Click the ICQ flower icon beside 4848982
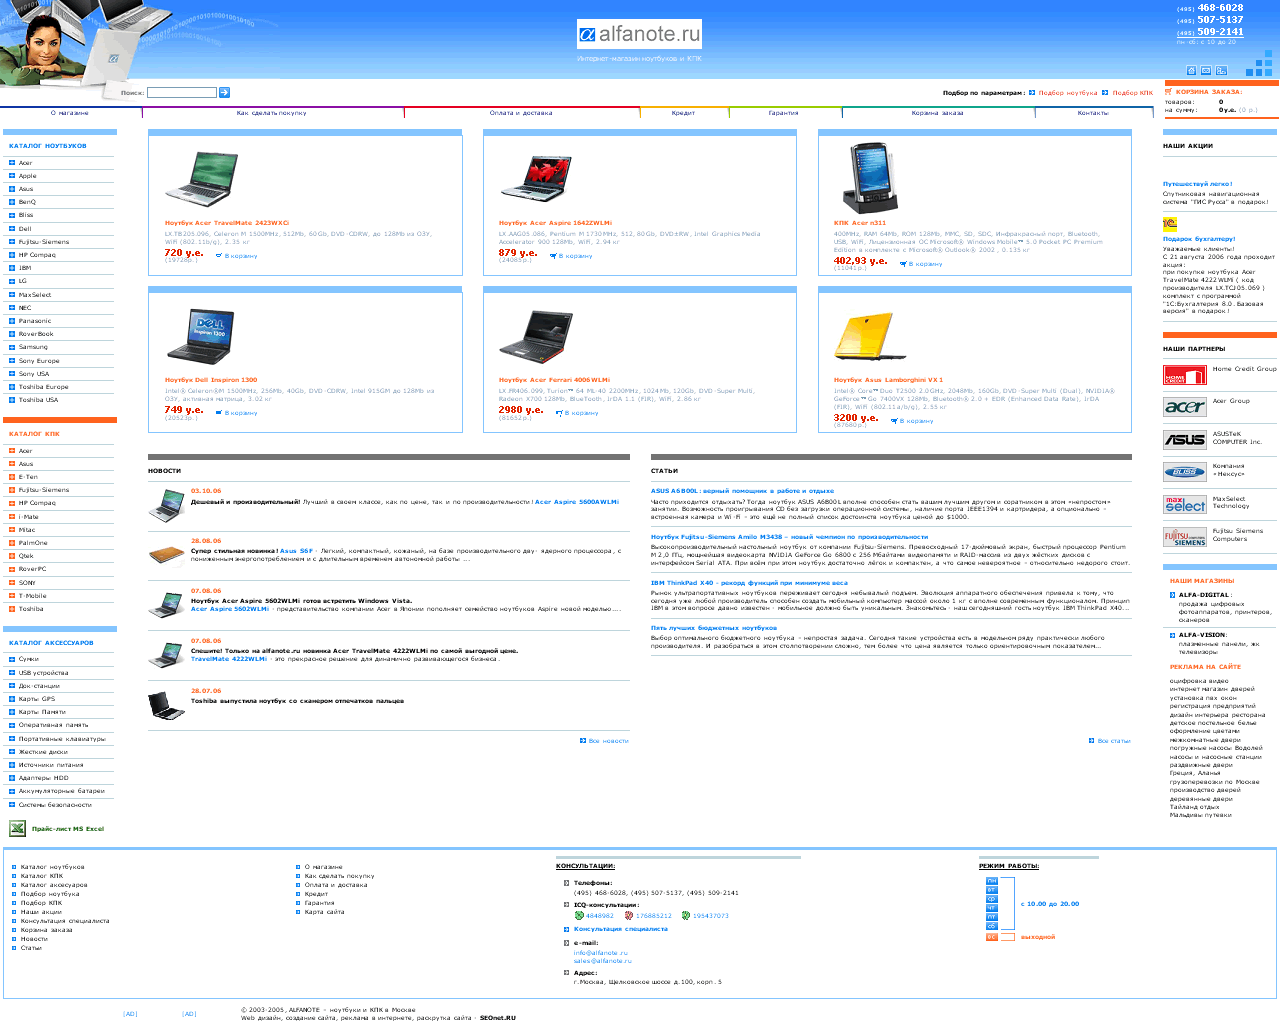This screenshot has width=1280, height=1024. click(x=579, y=915)
